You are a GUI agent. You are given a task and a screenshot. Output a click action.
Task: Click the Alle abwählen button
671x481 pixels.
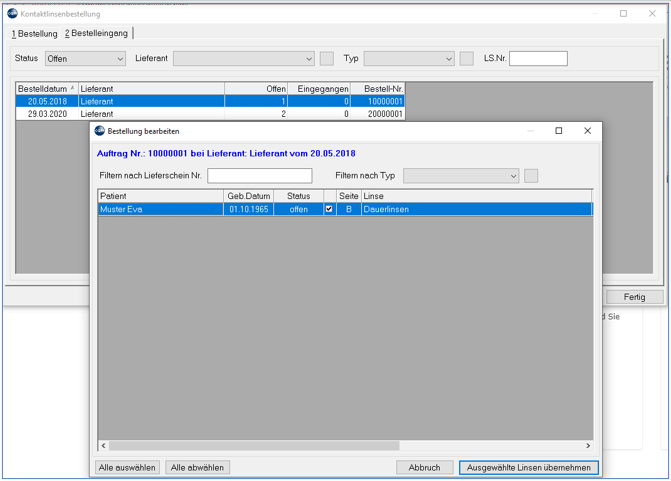point(197,468)
